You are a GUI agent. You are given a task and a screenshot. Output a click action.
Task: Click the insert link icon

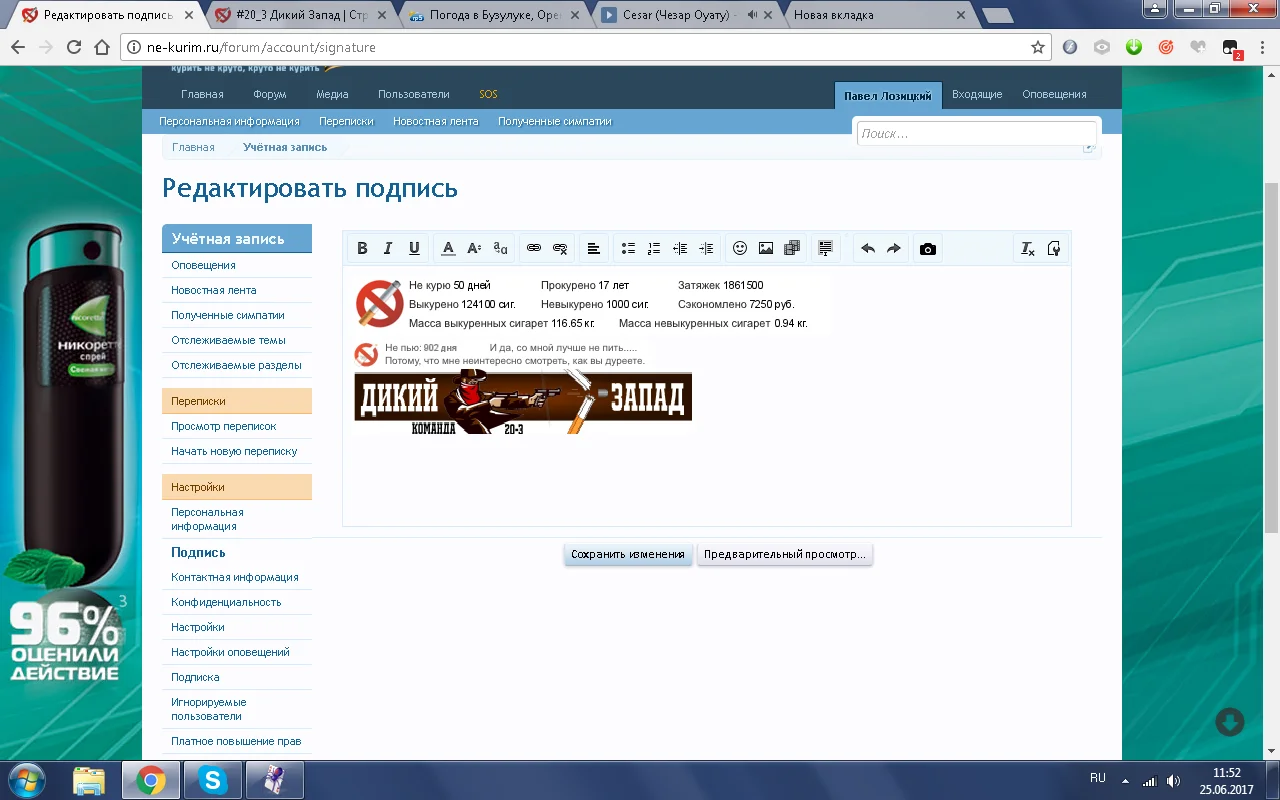pos(534,249)
